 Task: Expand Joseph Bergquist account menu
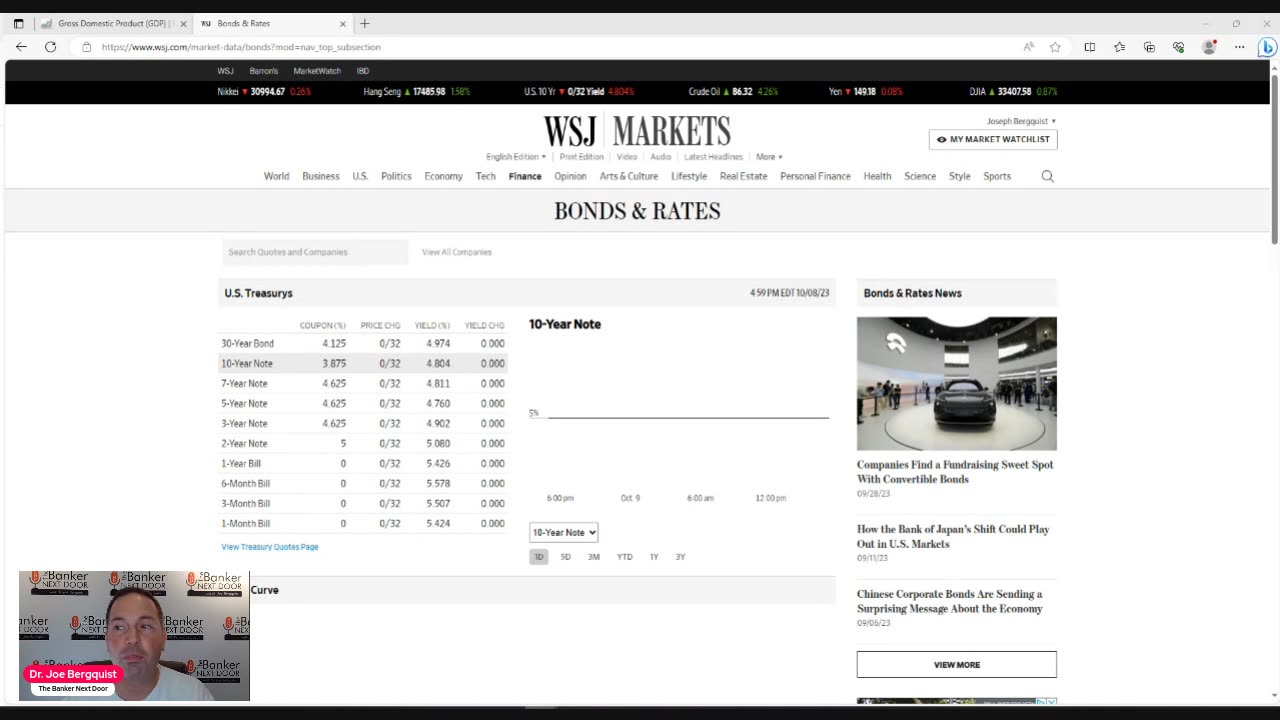tap(1021, 121)
